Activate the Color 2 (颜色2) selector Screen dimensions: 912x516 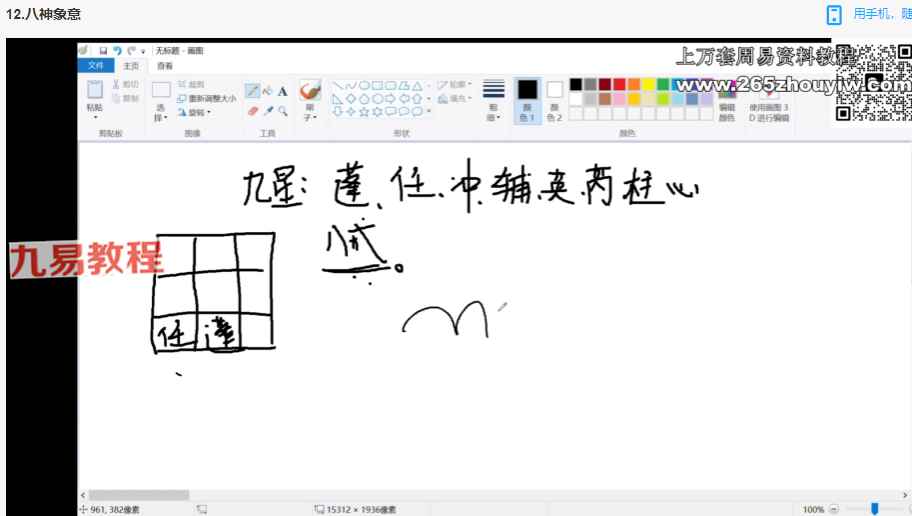[x=554, y=100]
